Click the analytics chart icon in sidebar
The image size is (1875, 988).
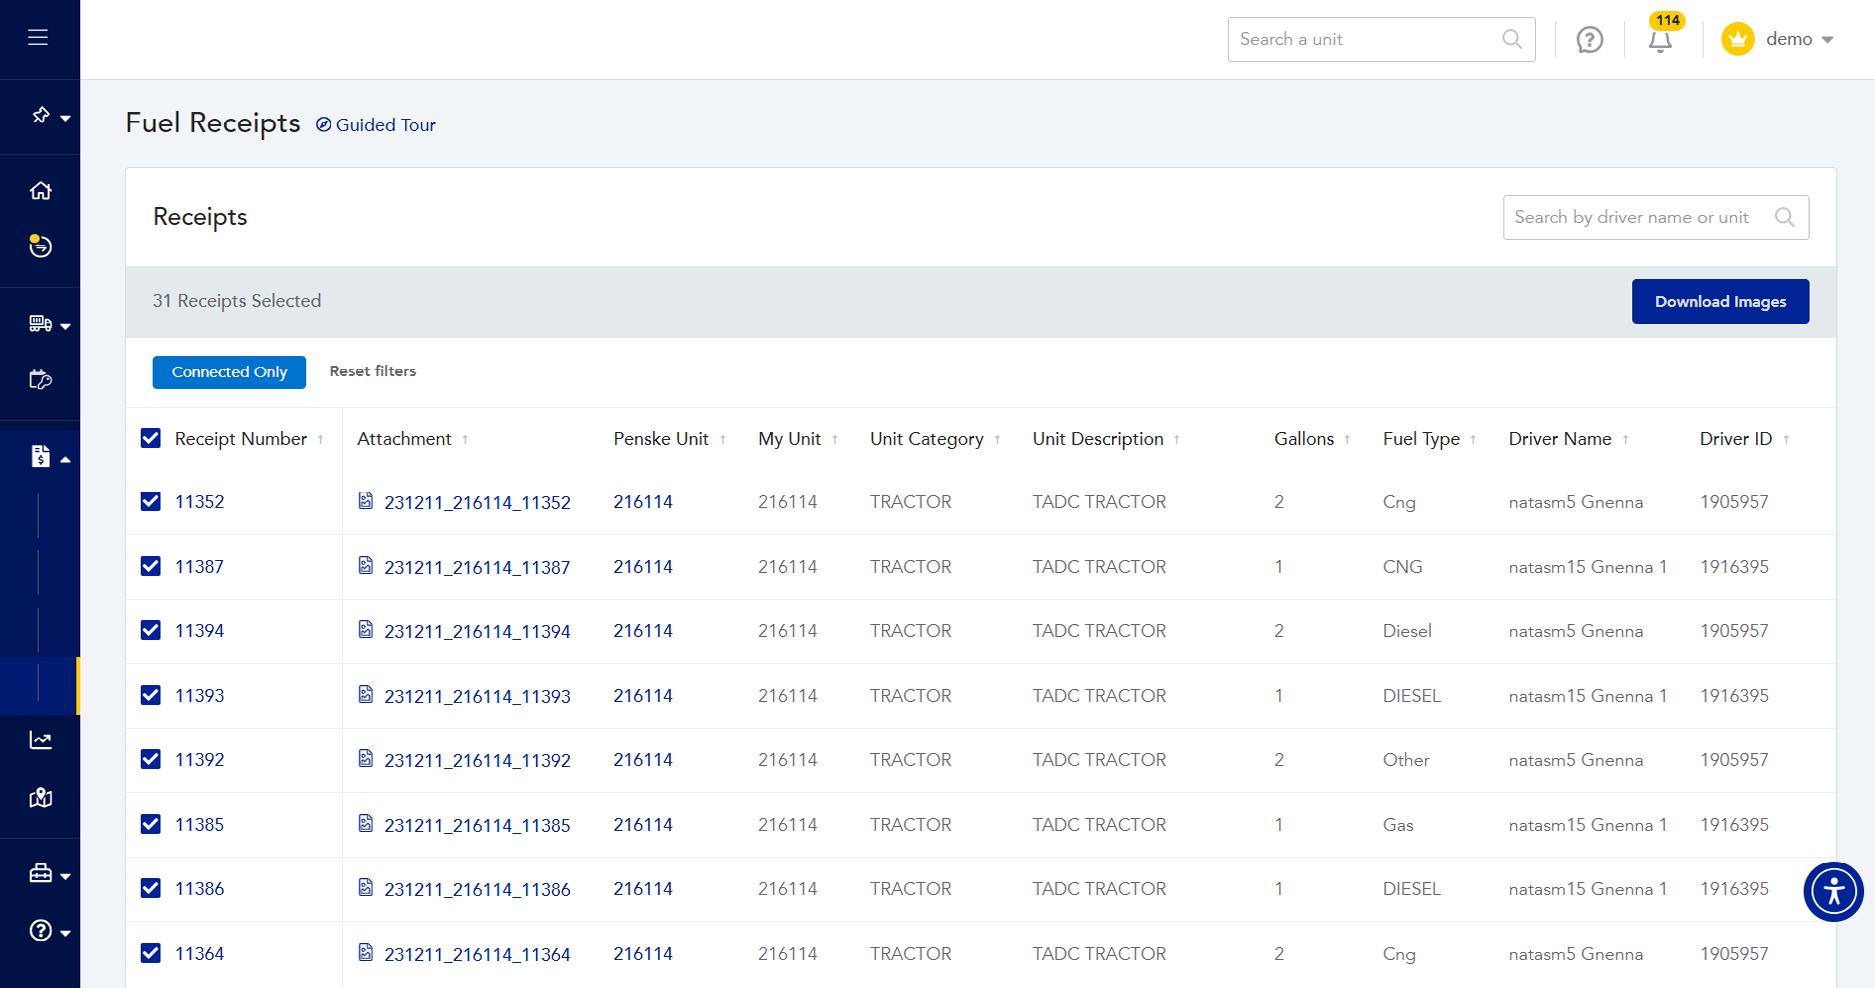[40, 740]
